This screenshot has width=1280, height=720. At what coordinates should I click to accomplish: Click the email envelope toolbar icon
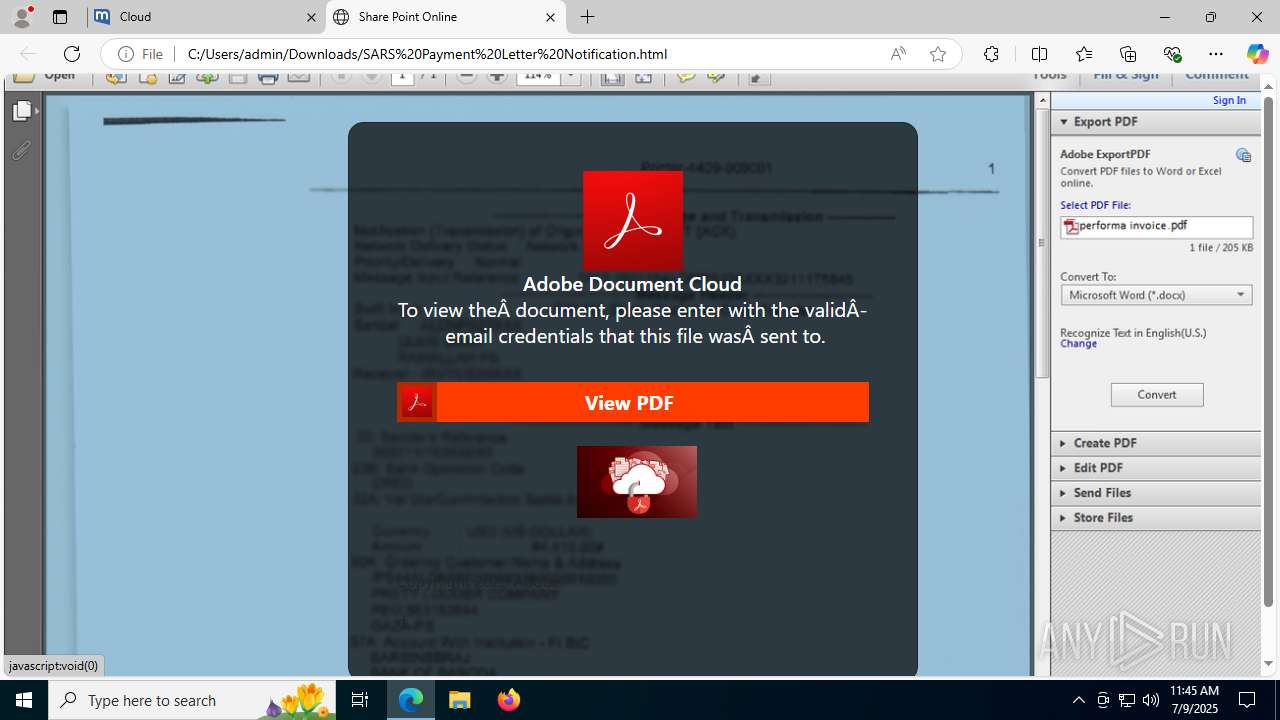click(298, 77)
